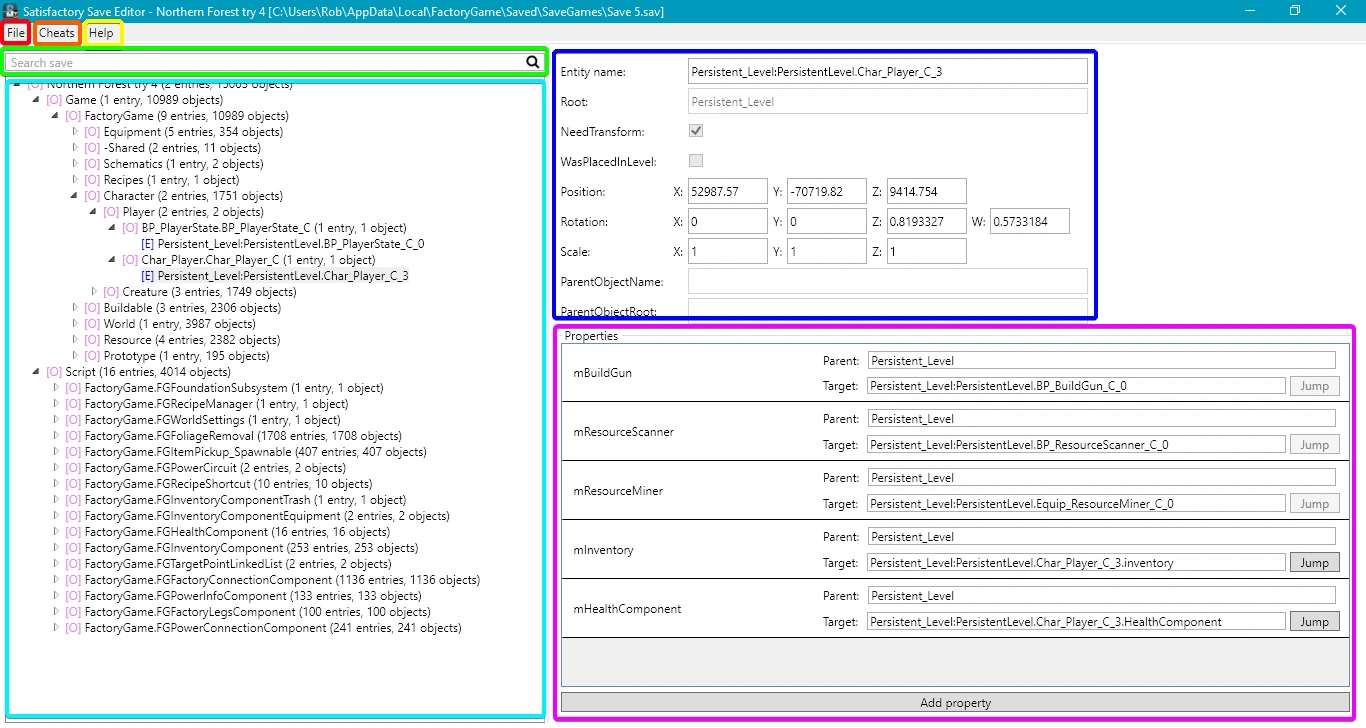Expand the Buildable tree node

pos(75,308)
